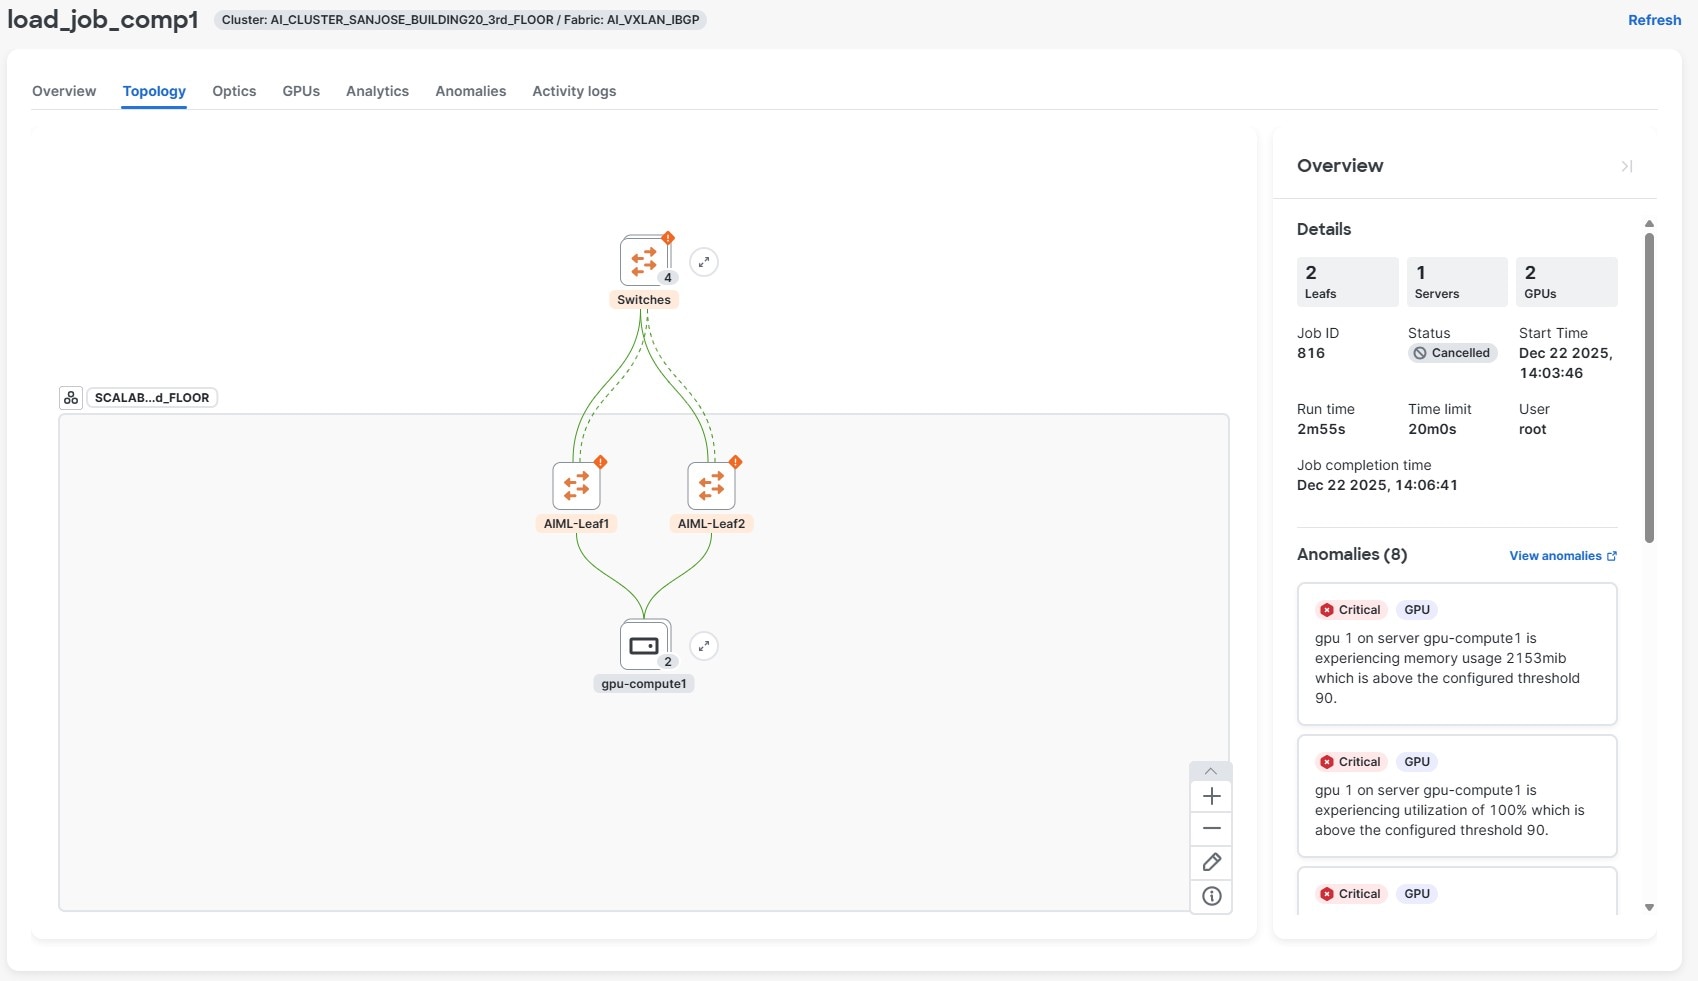
Task: Select the Switches node switch icon
Action: (643, 261)
